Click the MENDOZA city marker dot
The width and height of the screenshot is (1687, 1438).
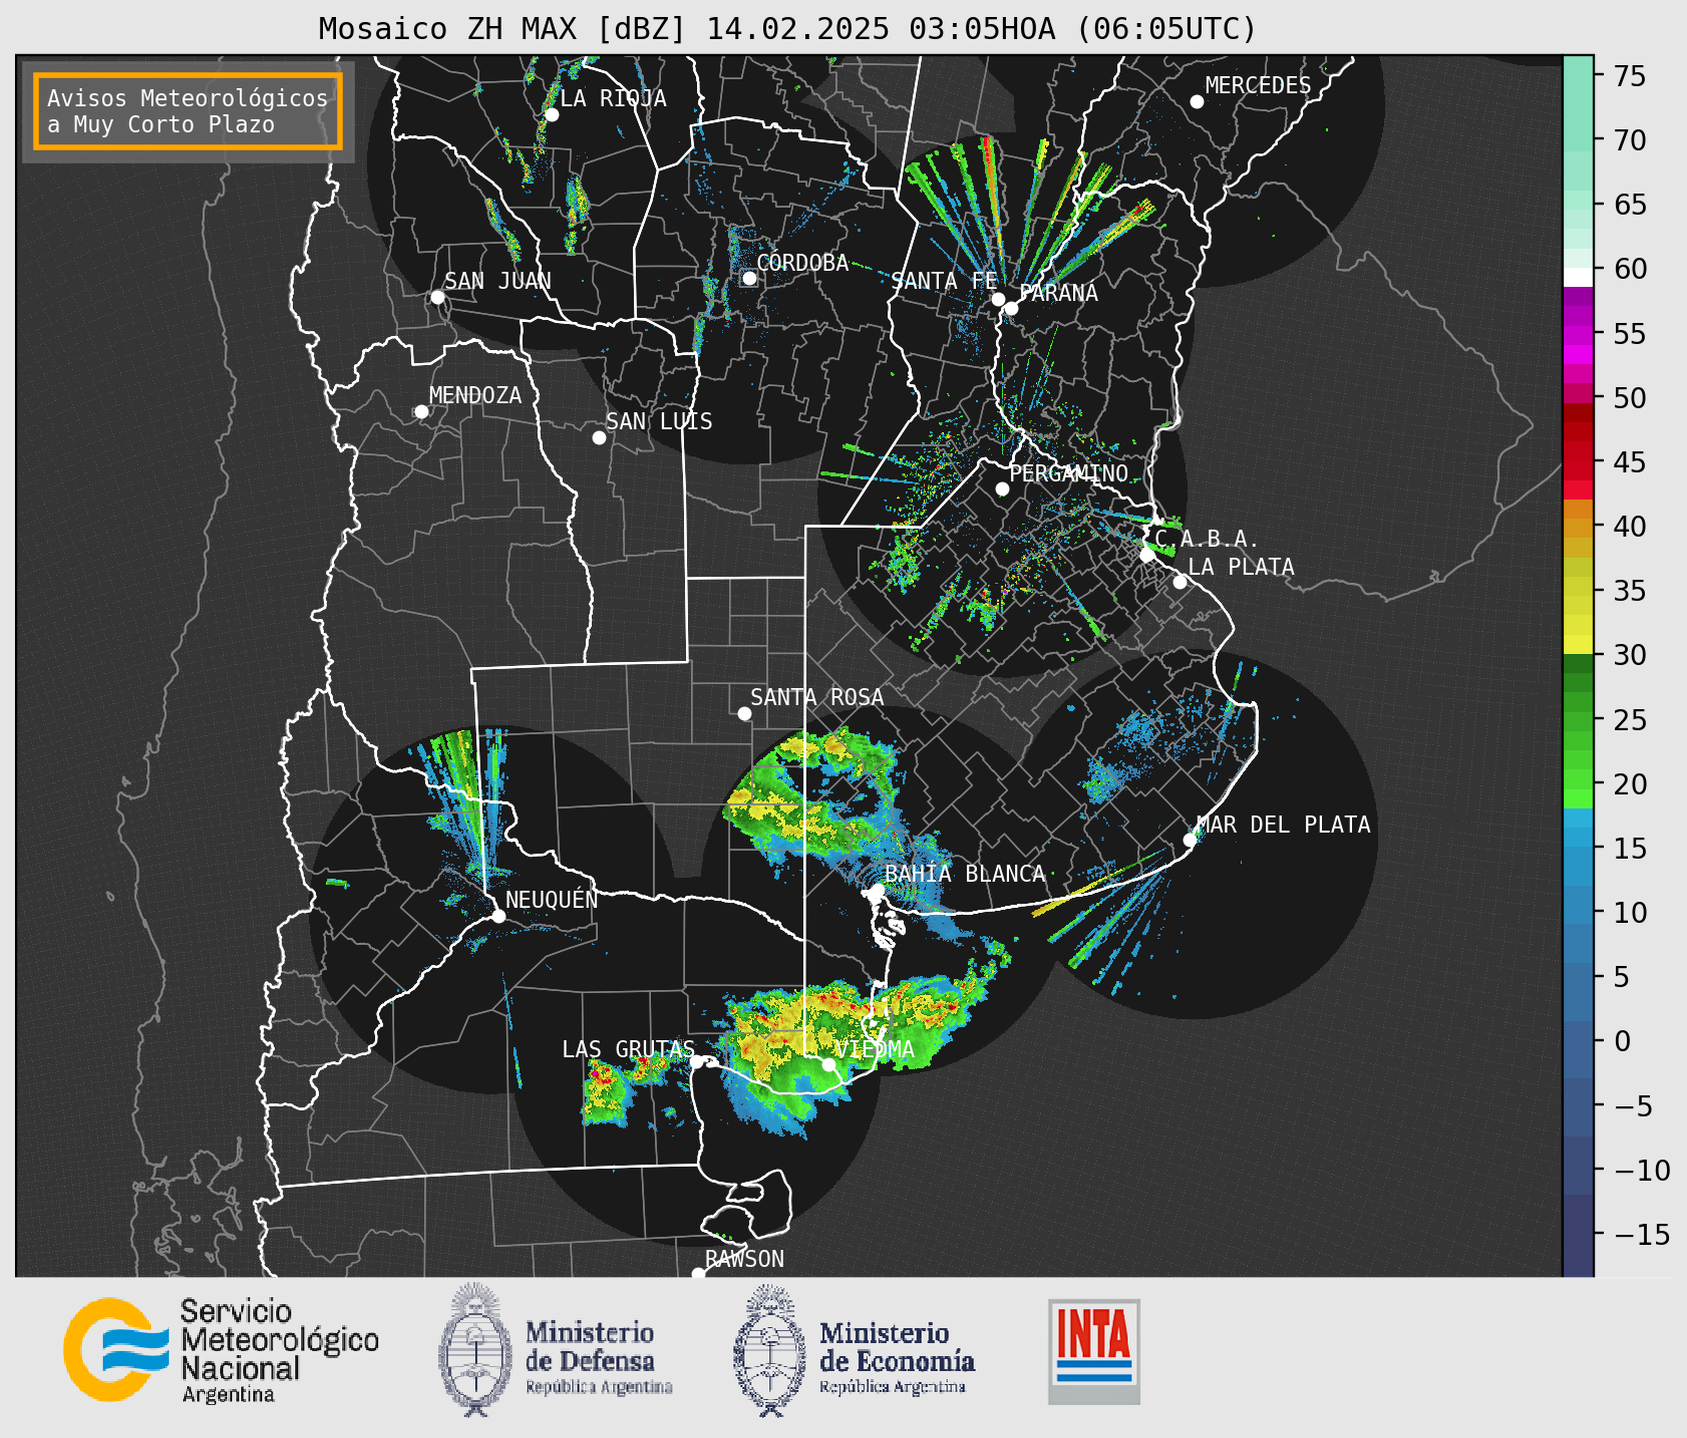click(x=421, y=412)
